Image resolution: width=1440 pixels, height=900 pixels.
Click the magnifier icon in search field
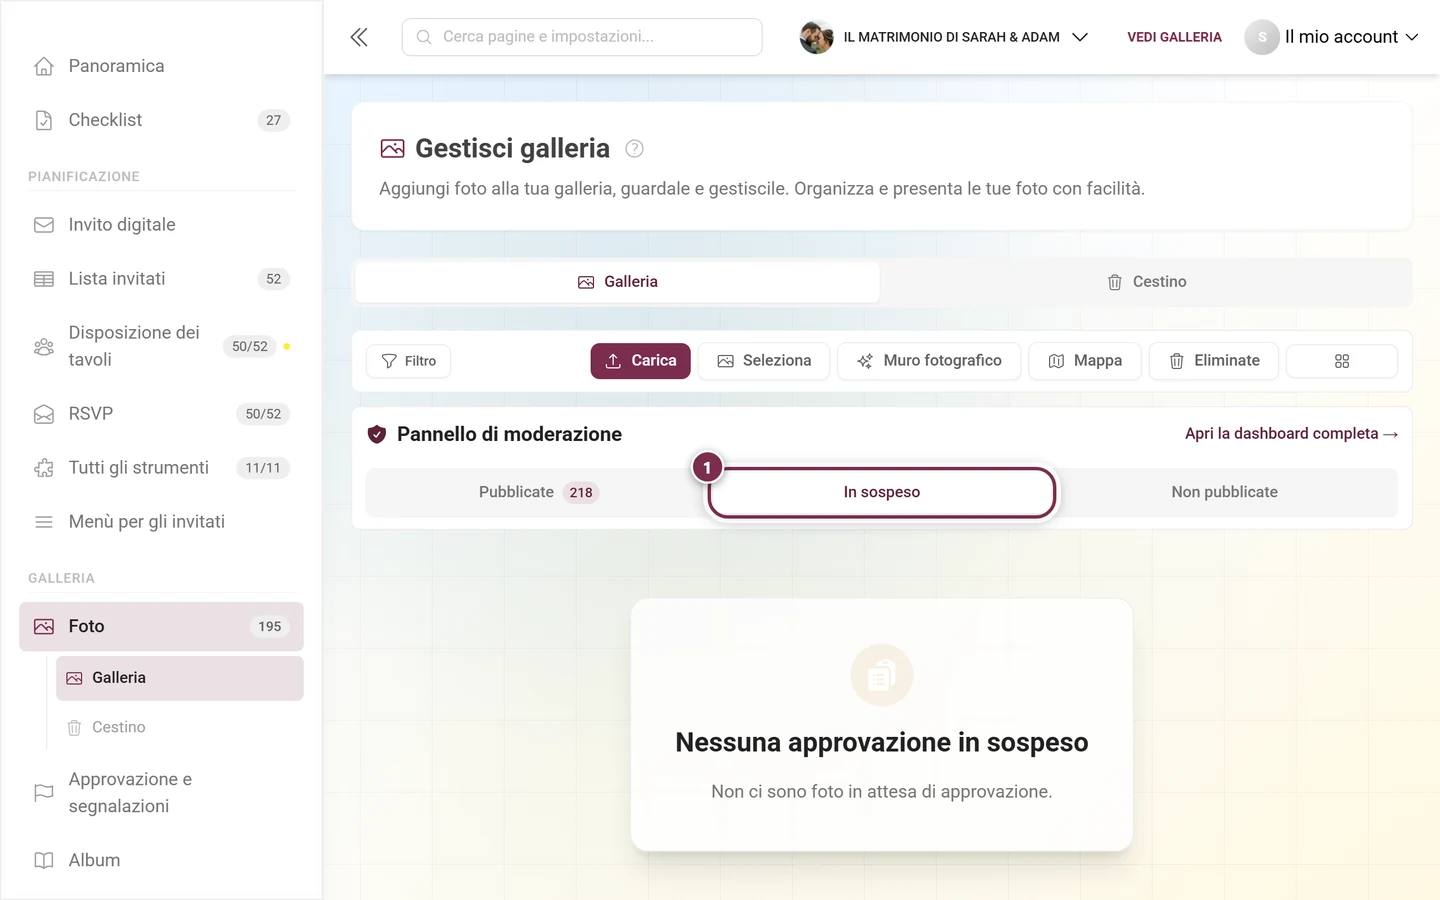click(424, 37)
